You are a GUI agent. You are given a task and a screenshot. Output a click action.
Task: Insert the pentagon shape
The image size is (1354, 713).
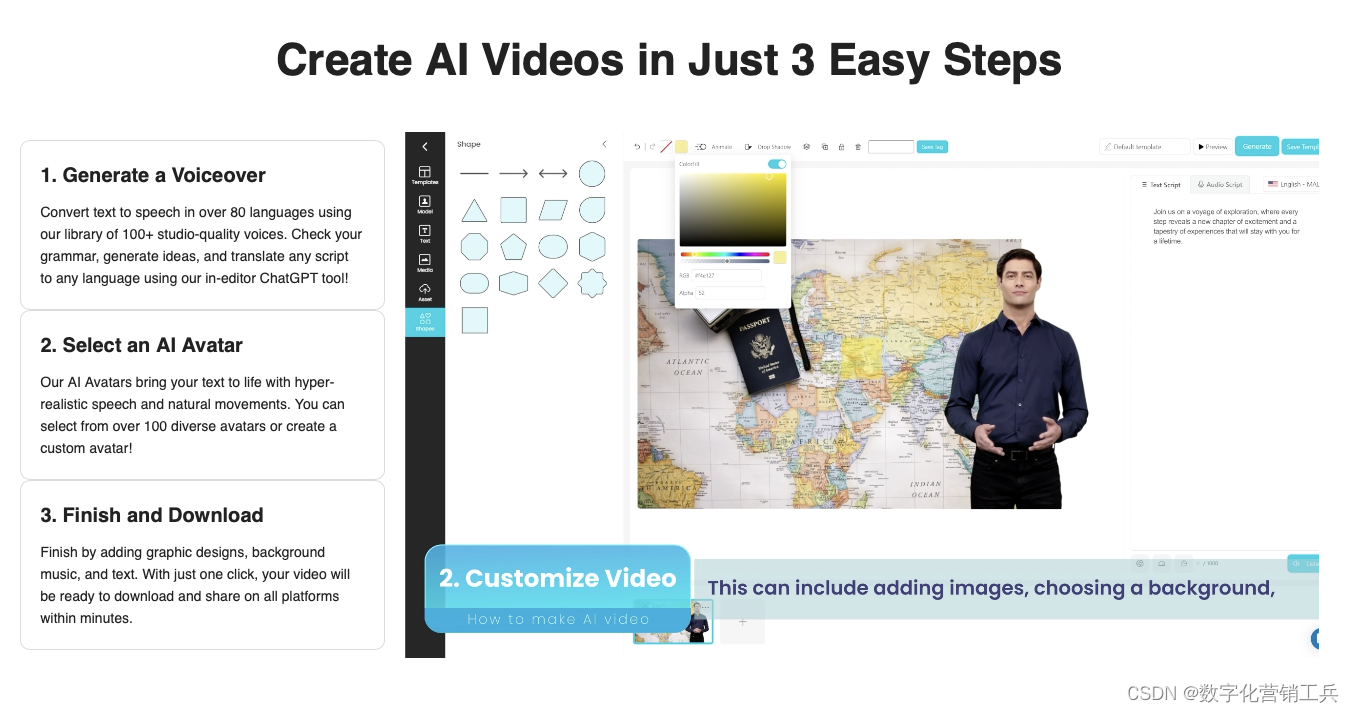pyautogui.click(x=513, y=246)
